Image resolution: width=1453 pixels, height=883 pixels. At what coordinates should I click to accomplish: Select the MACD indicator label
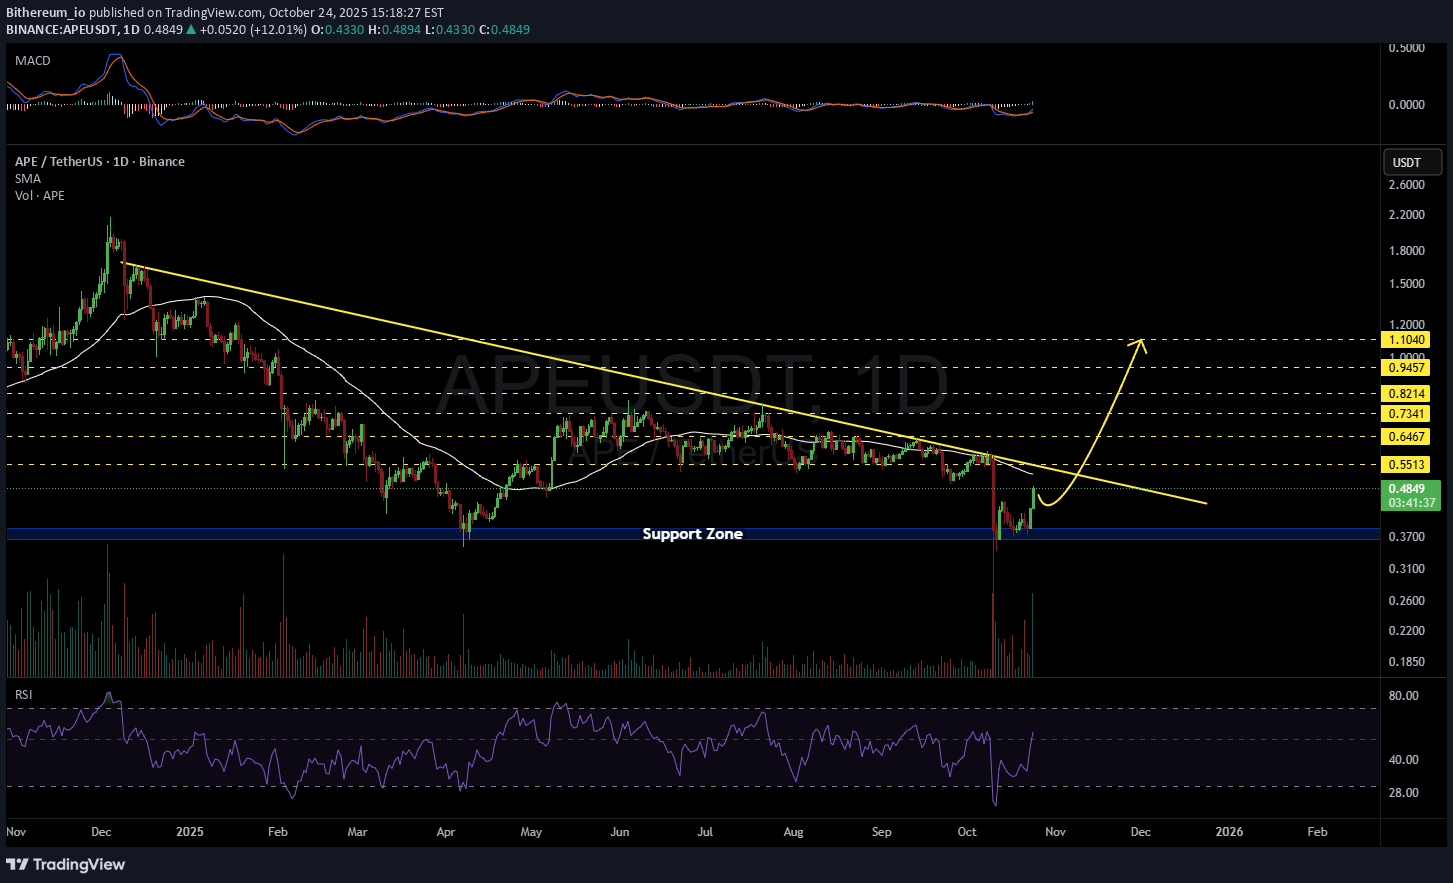pyautogui.click(x=32, y=61)
